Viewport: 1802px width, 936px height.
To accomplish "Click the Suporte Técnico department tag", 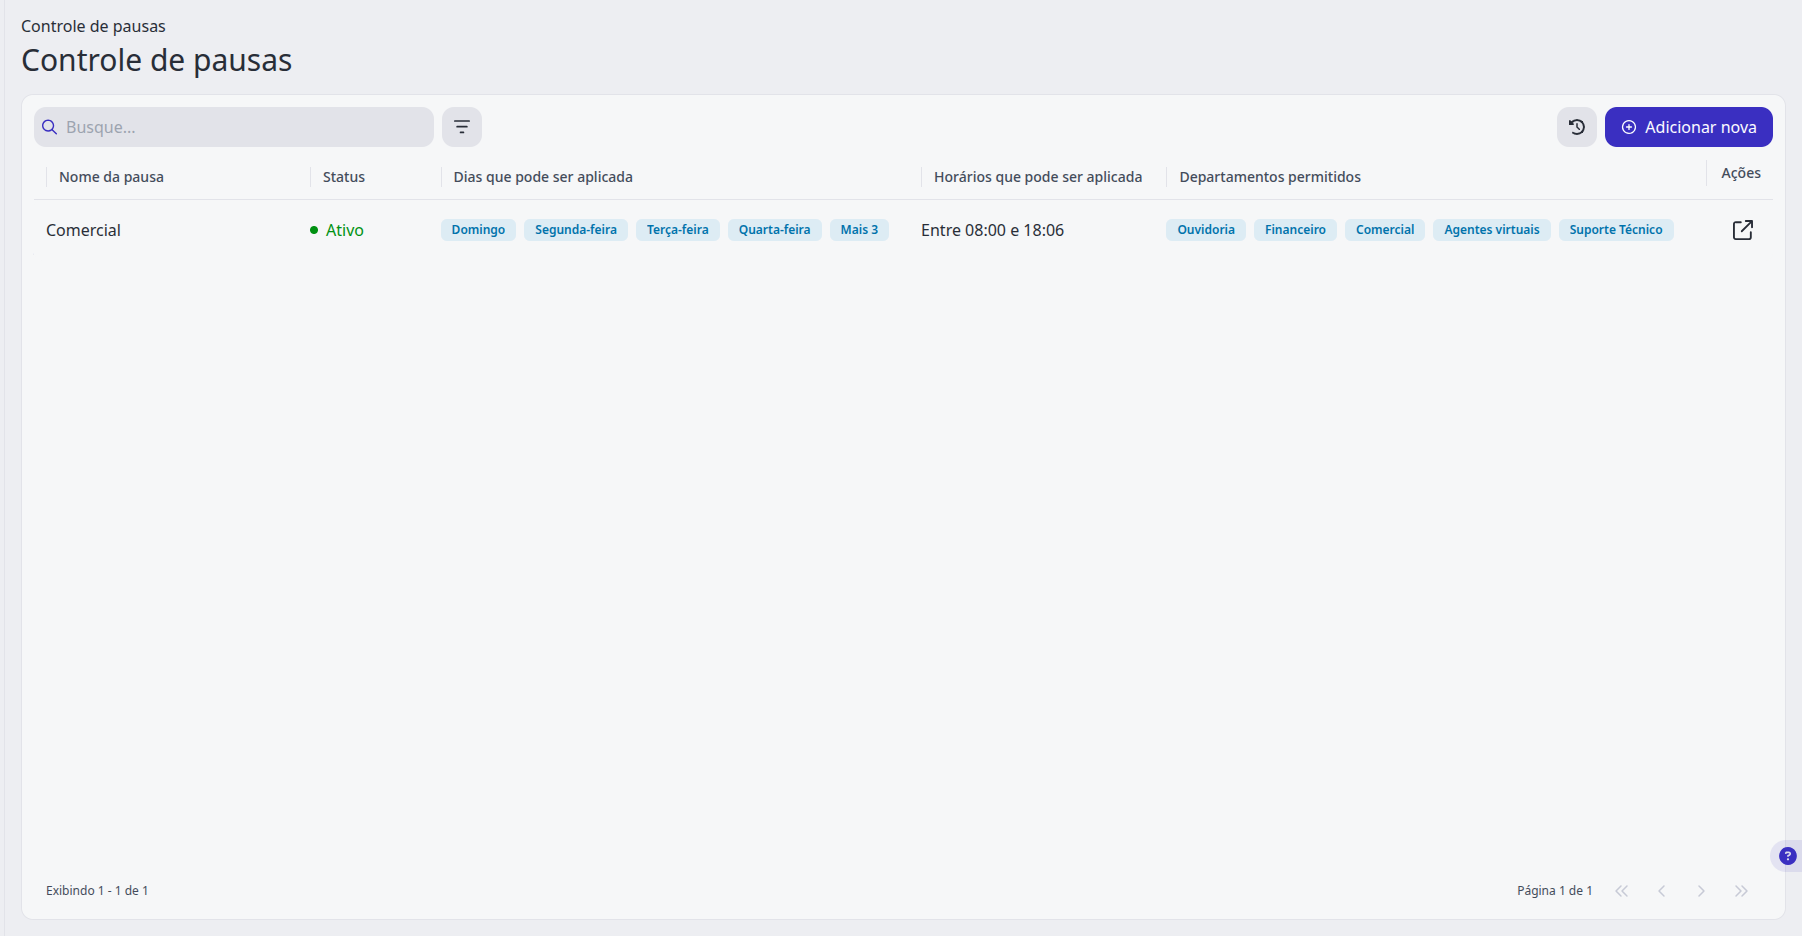I will coord(1616,230).
